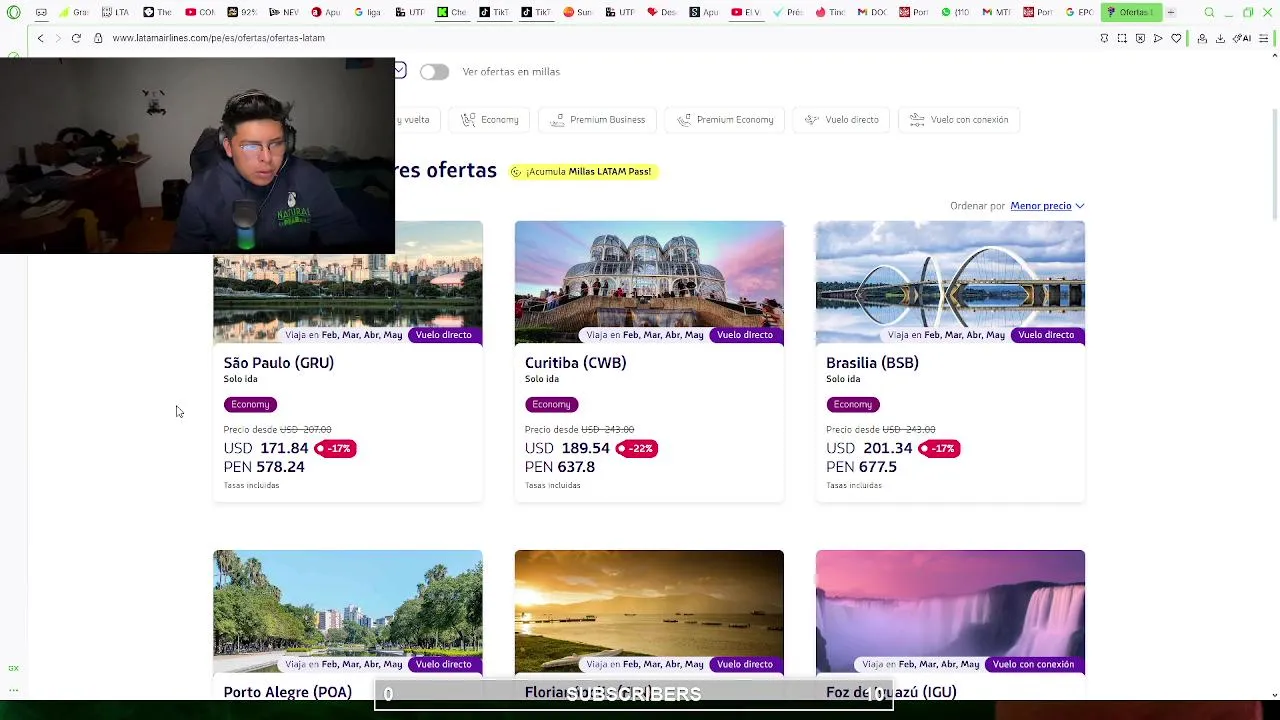This screenshot has height=720, width=1280.
Task: Filter by Vuelo directo flights
Action: [x=841, y=120]
